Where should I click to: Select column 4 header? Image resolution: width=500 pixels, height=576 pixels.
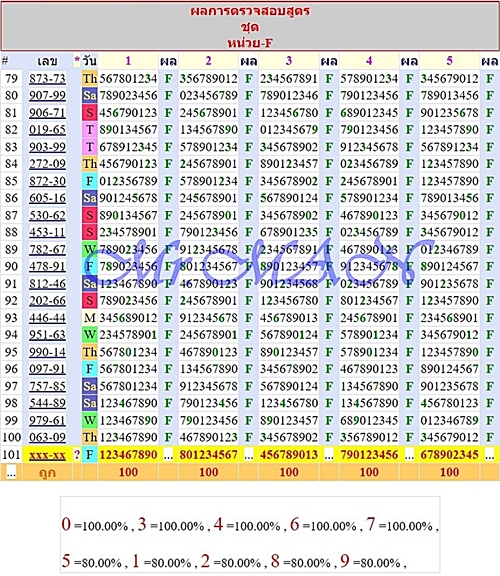pyautogui.click(x=369, y=61)
